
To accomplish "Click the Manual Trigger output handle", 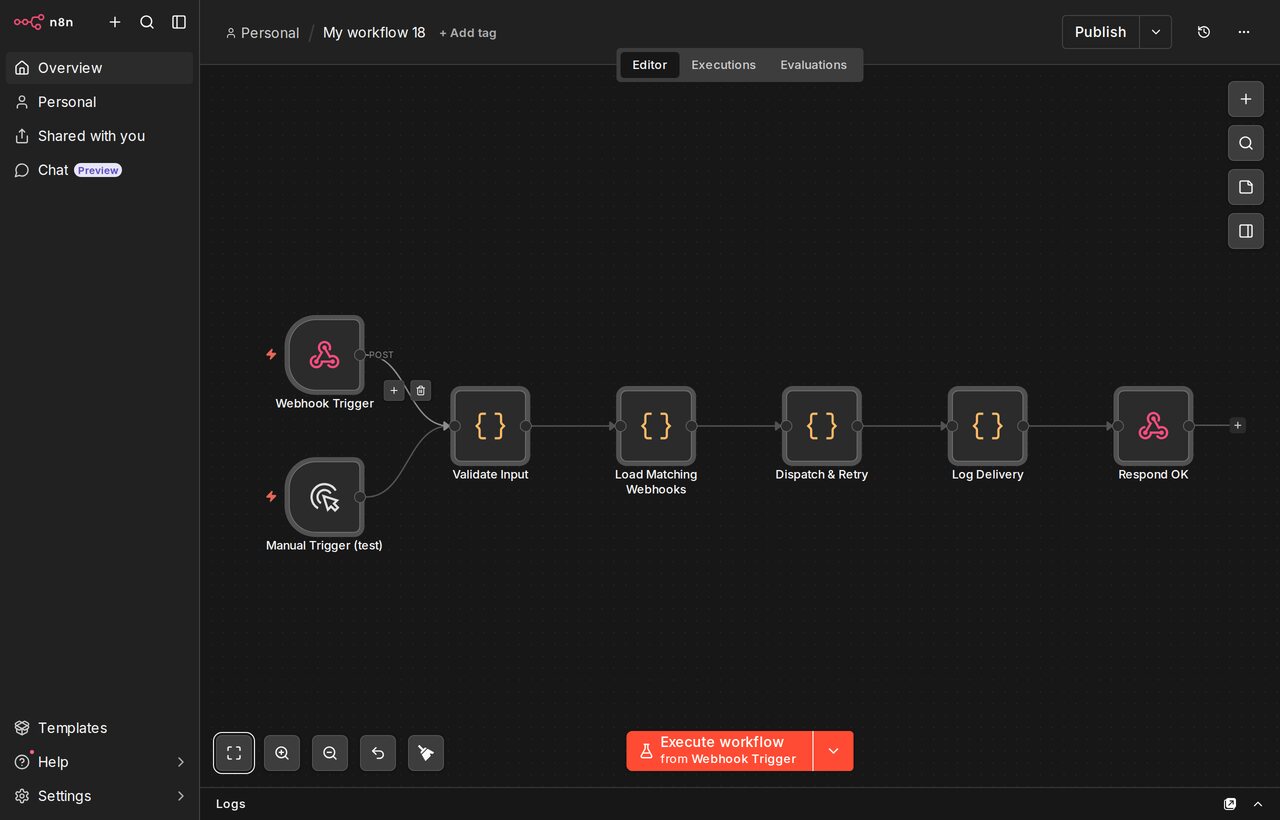I will [360, 497].
